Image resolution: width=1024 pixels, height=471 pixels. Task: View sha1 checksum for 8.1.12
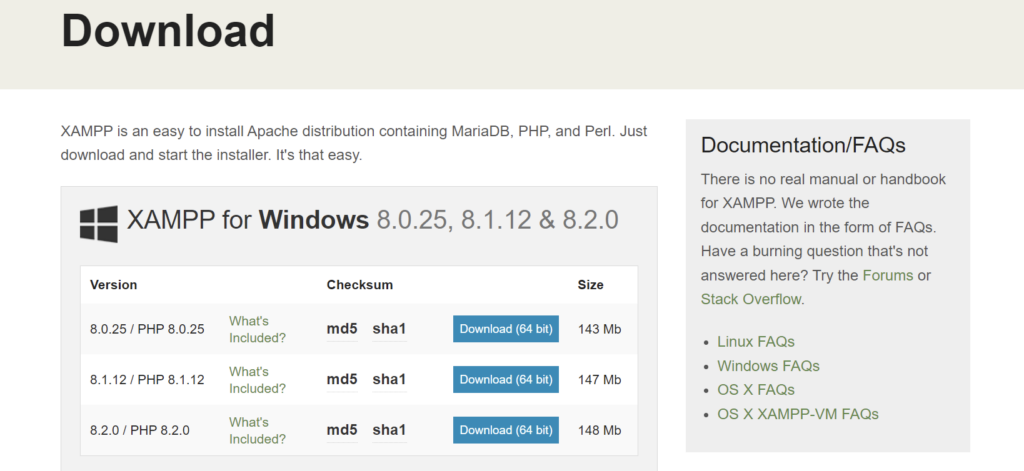(x=389, y=380)
